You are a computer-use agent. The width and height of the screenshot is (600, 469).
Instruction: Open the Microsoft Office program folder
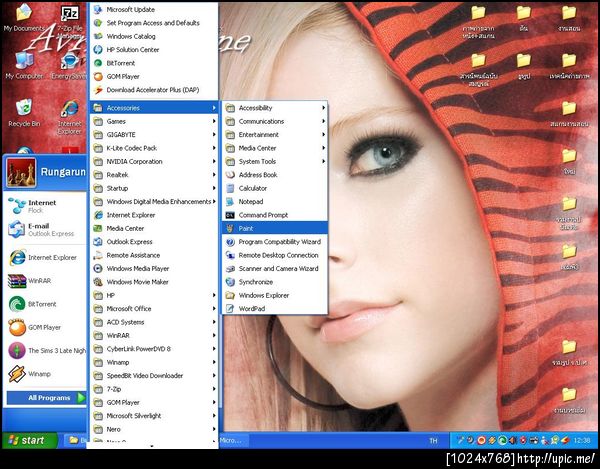click(x=154, y=309)
